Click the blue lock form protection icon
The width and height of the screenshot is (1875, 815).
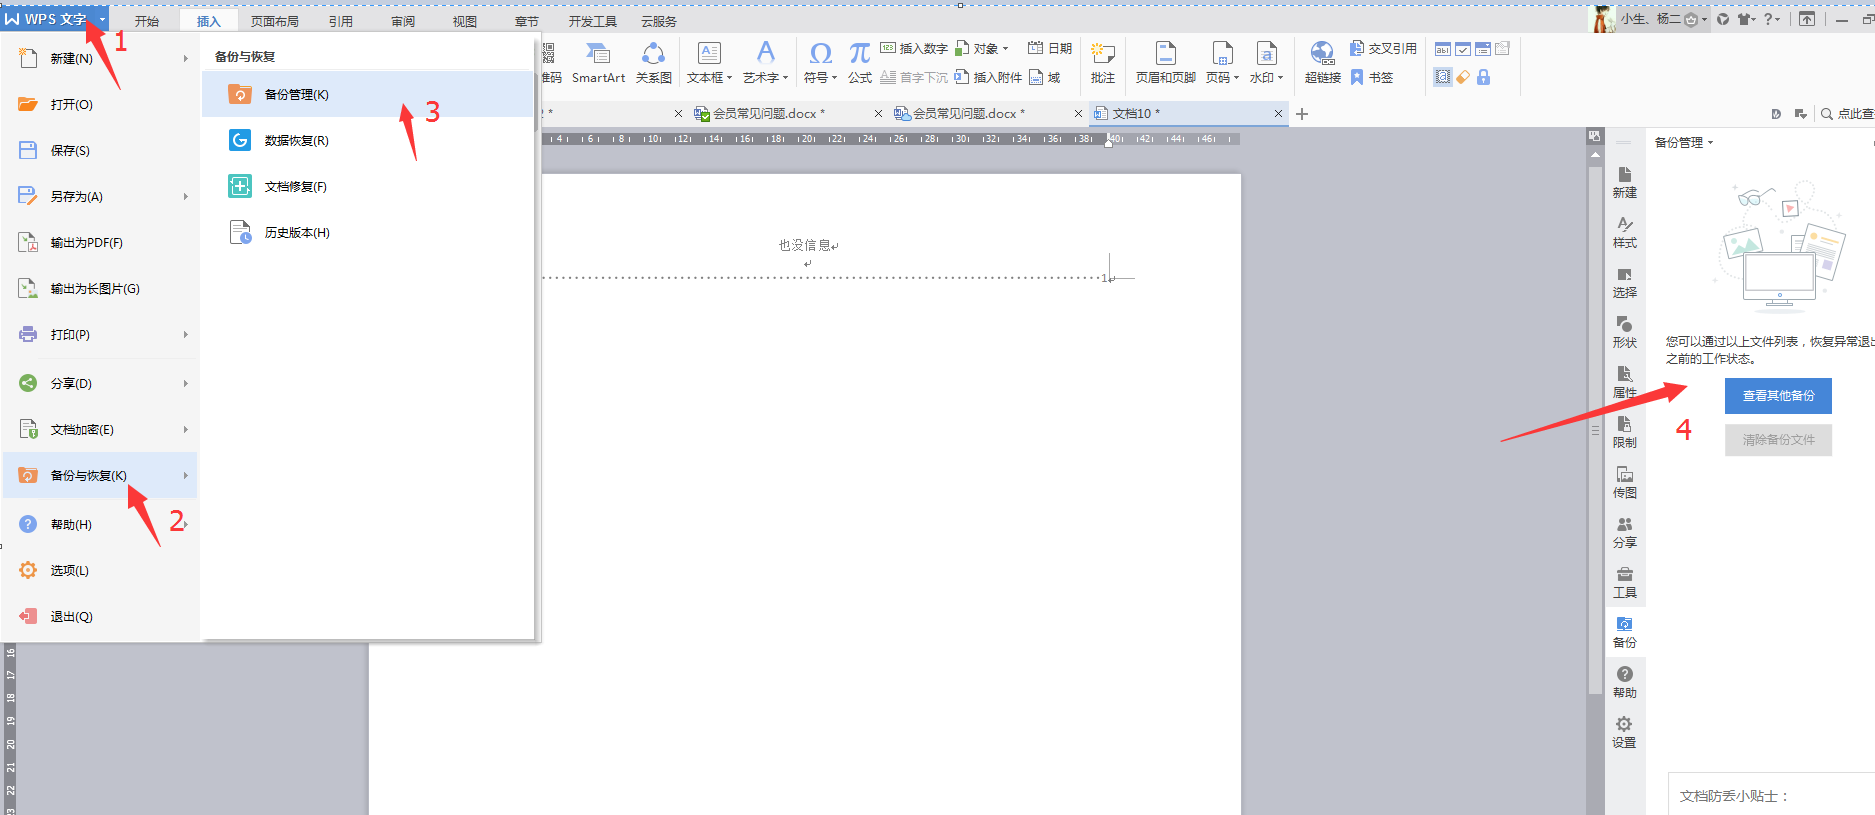point(1483,77)
